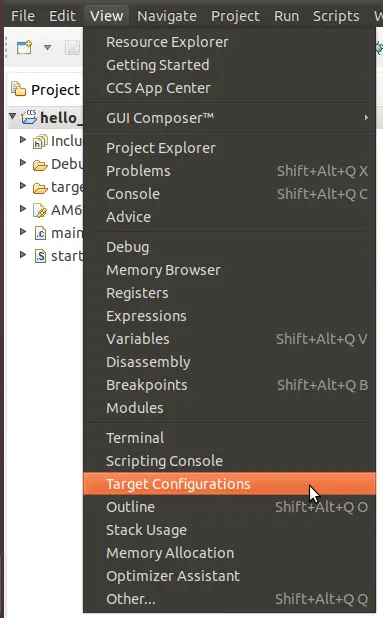
Task: Expand the GUI Composer submenu
Action: pyautogui.click(x=229, y=118)
